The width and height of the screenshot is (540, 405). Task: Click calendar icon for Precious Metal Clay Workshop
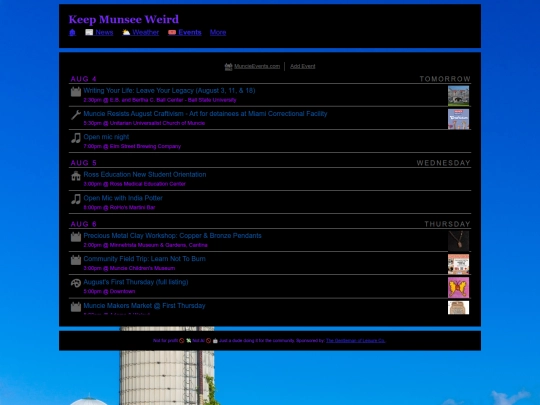pos(76,237)
